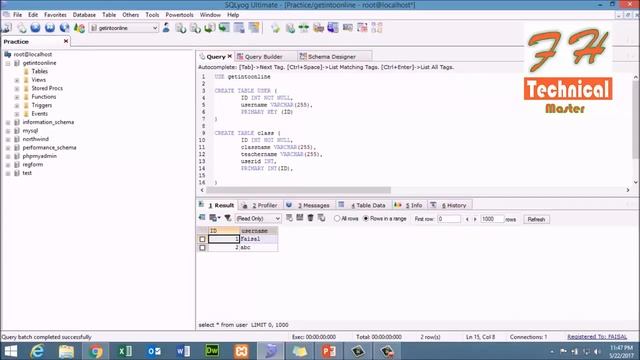This screenshot has width=640, height=360.
Task: Click the volume icon in system tray
Action: tap(597, 351)
